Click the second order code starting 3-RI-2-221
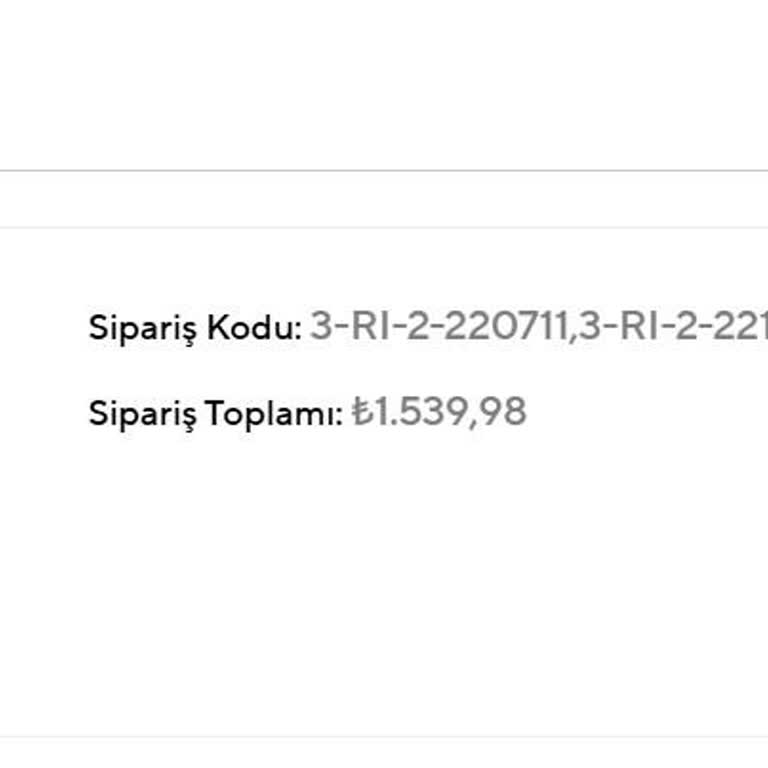 tap(673, 327)
